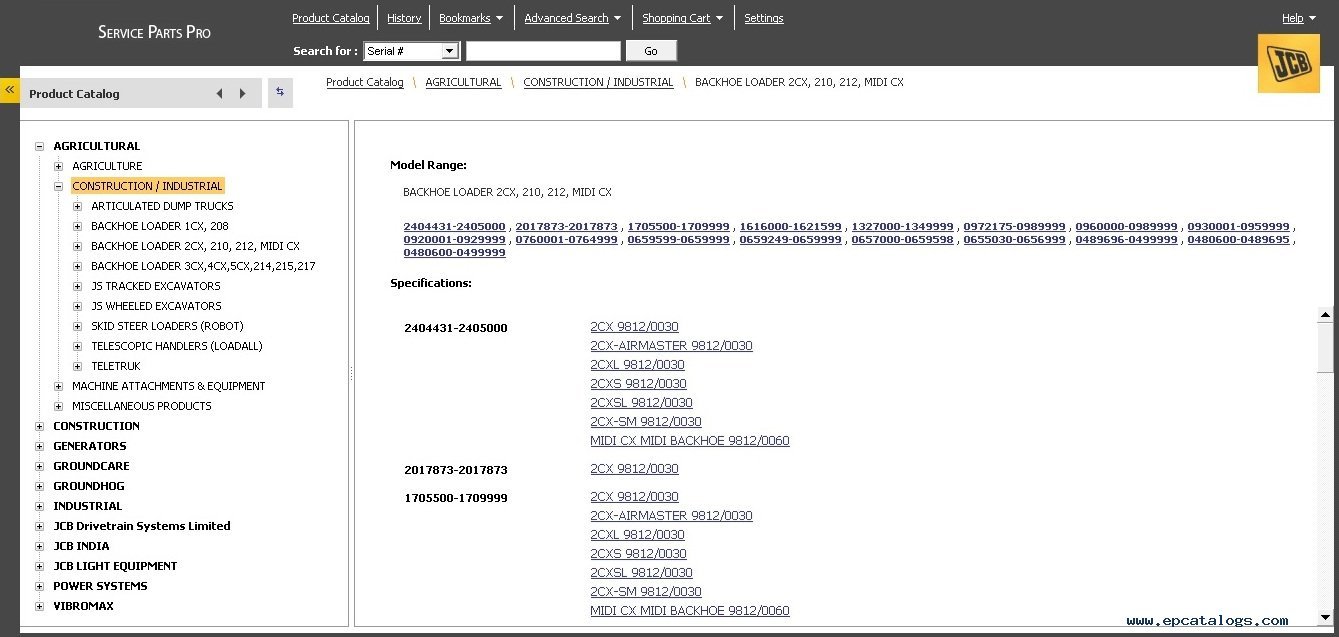This screenshot has height=637, width=1339.
Task: Expand the GENERATORS tree node
Action: point(40,446)
